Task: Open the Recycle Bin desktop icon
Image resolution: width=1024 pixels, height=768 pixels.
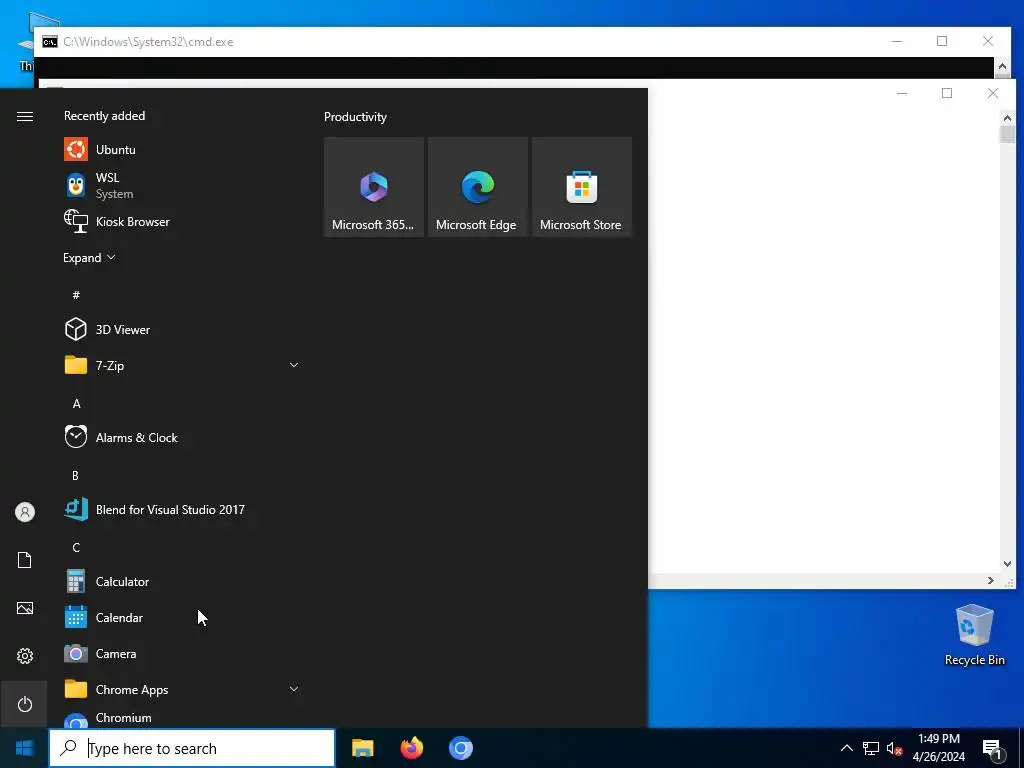Action: pos(974,635)
